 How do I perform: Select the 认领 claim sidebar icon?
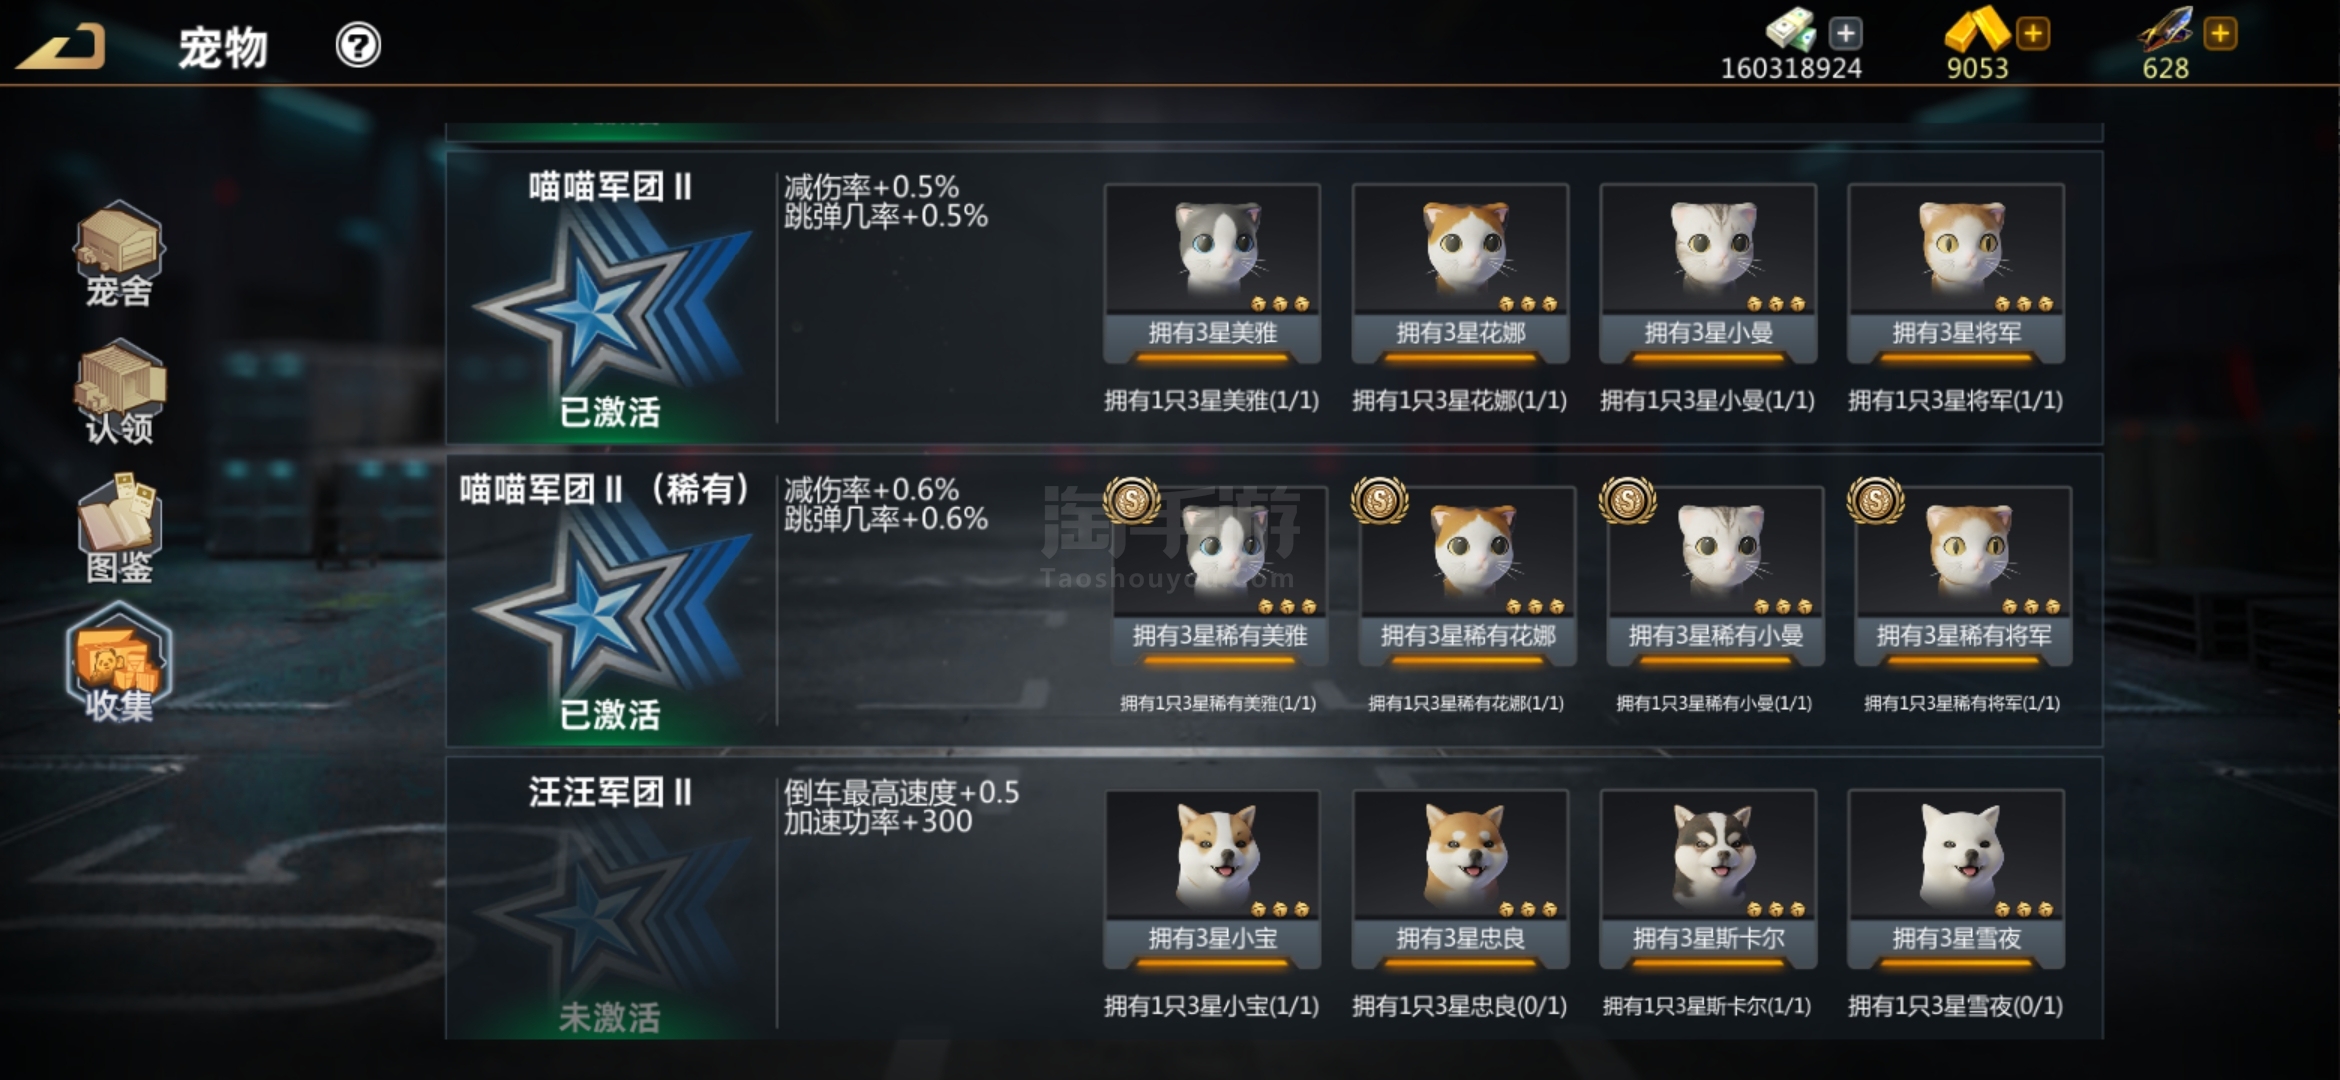119,392
